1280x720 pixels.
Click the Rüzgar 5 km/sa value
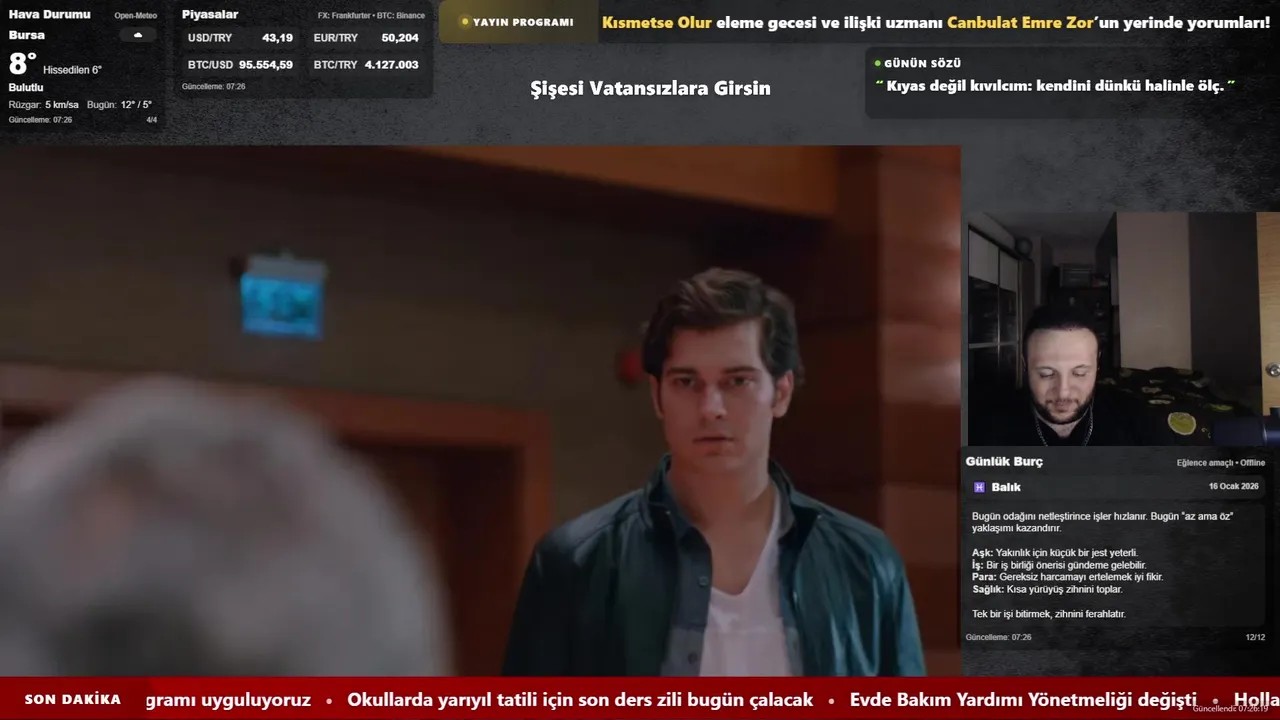[44, 105]
